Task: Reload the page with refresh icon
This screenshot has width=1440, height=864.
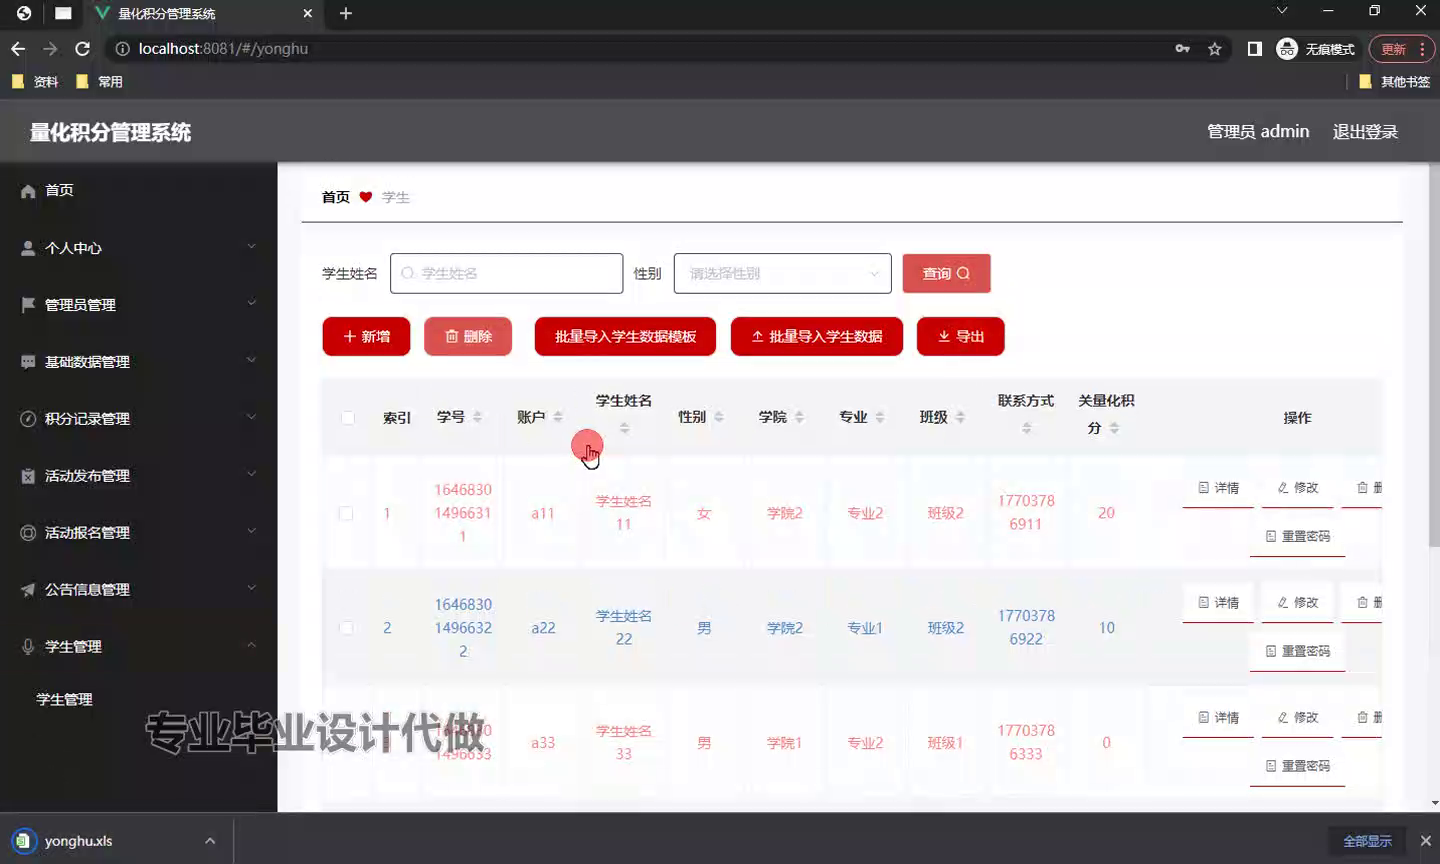Action: (x=83, y=48)
